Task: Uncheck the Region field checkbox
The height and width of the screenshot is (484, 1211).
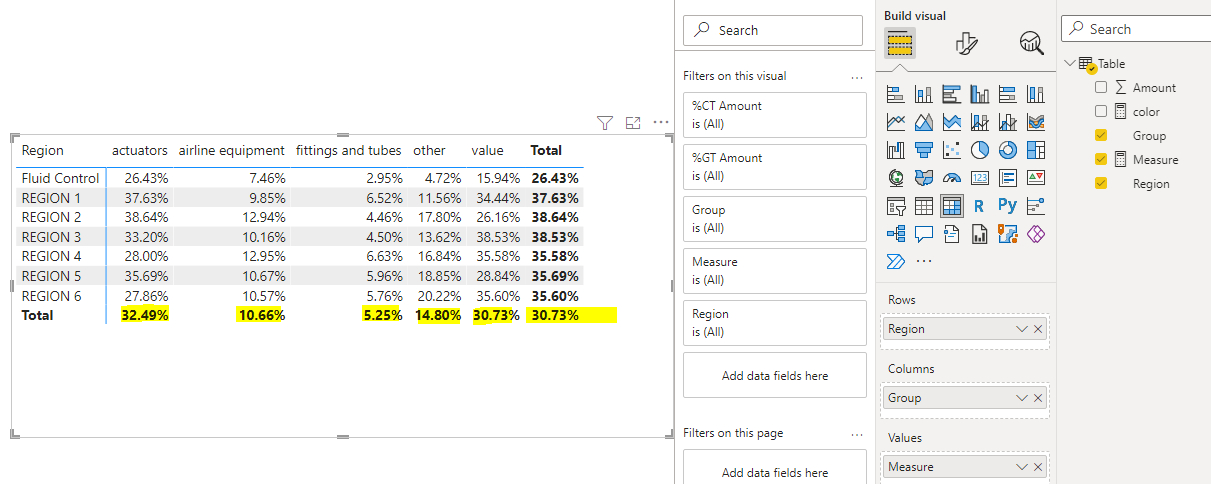Action: click(x=1101, y=184)
